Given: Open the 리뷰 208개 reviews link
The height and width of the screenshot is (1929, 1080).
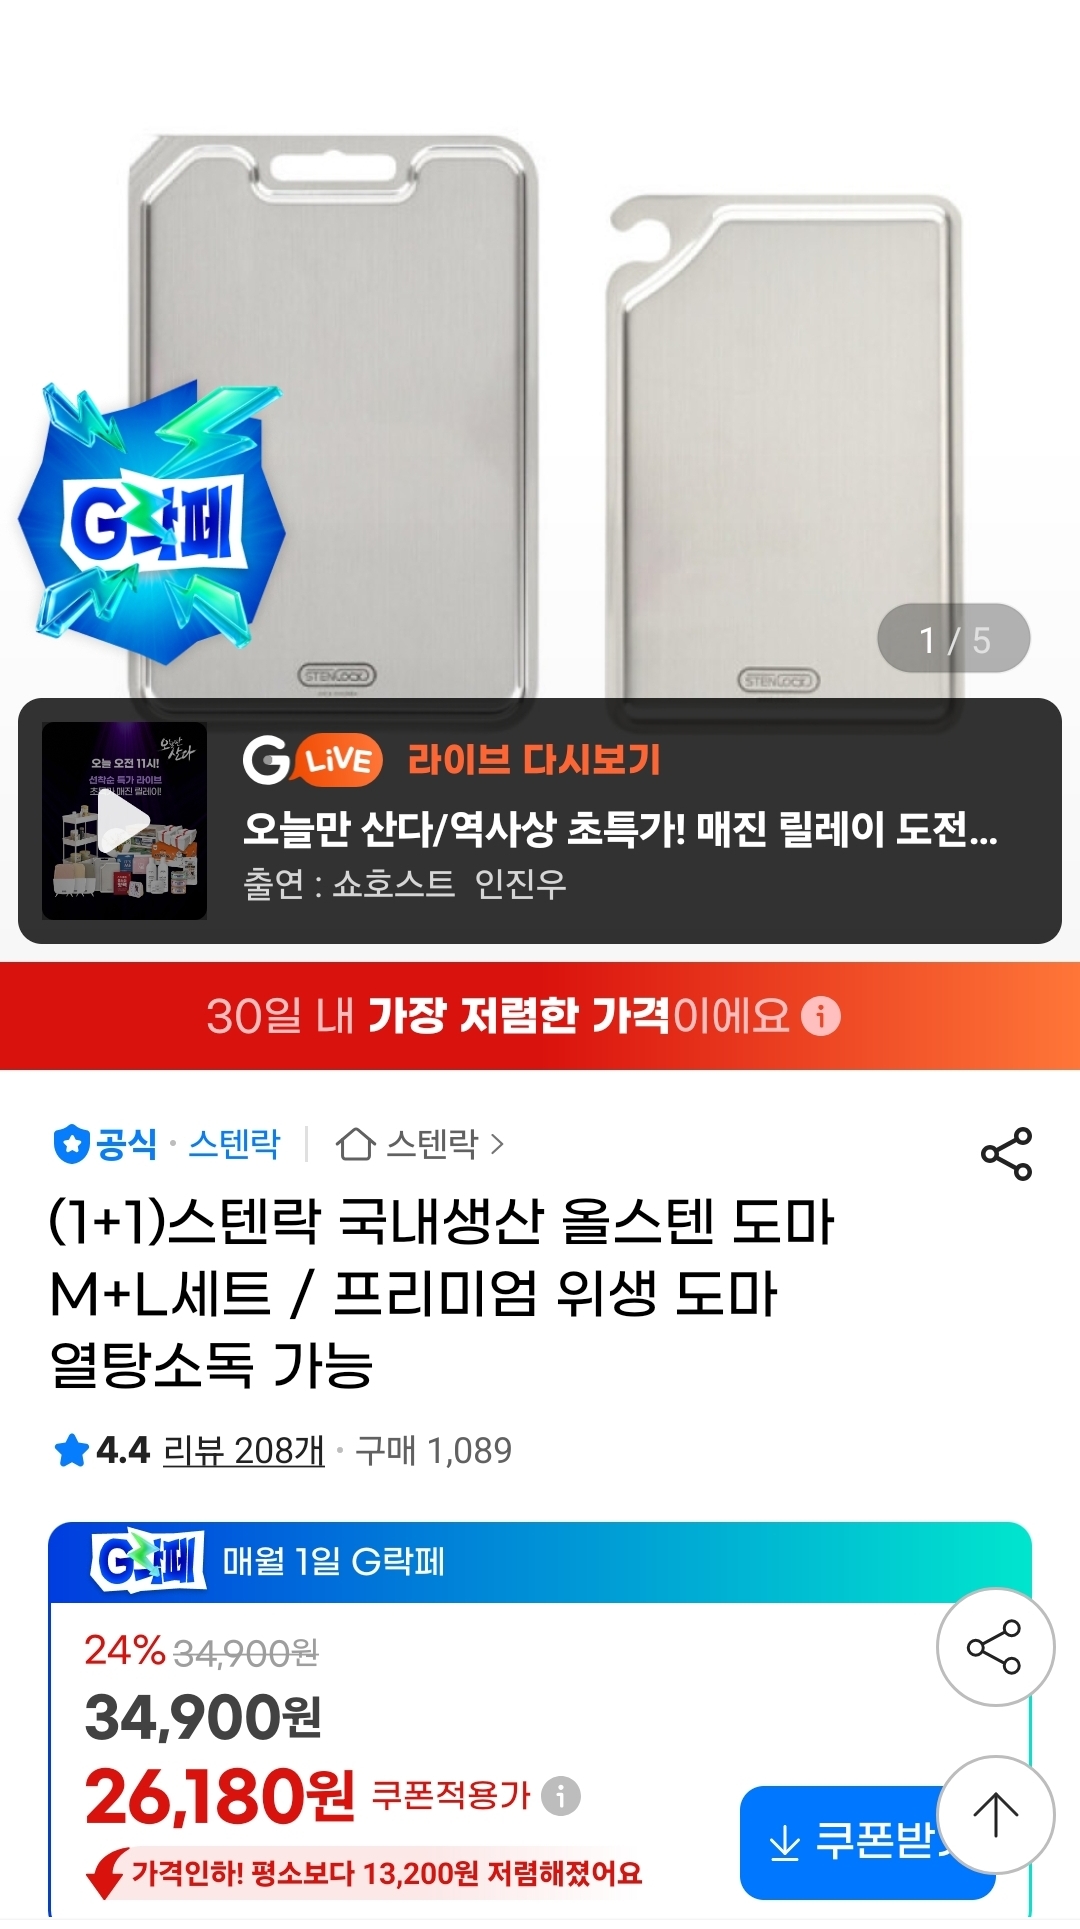Looking at the screenshot, I should pos(244,1450).
